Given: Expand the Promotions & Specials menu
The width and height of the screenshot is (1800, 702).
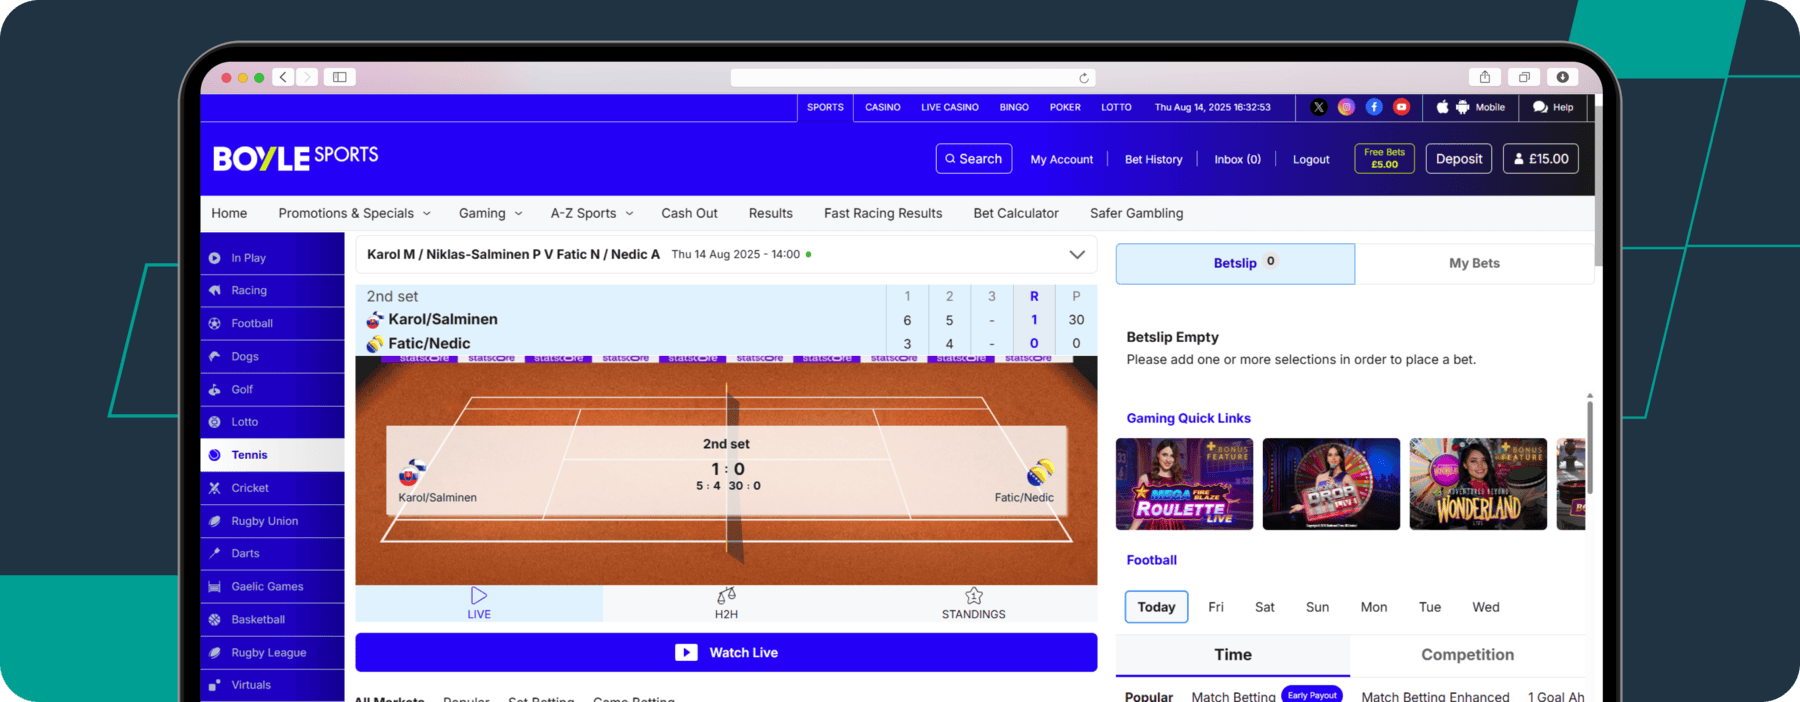Looking at the screenshot, I should coord(355,213).
